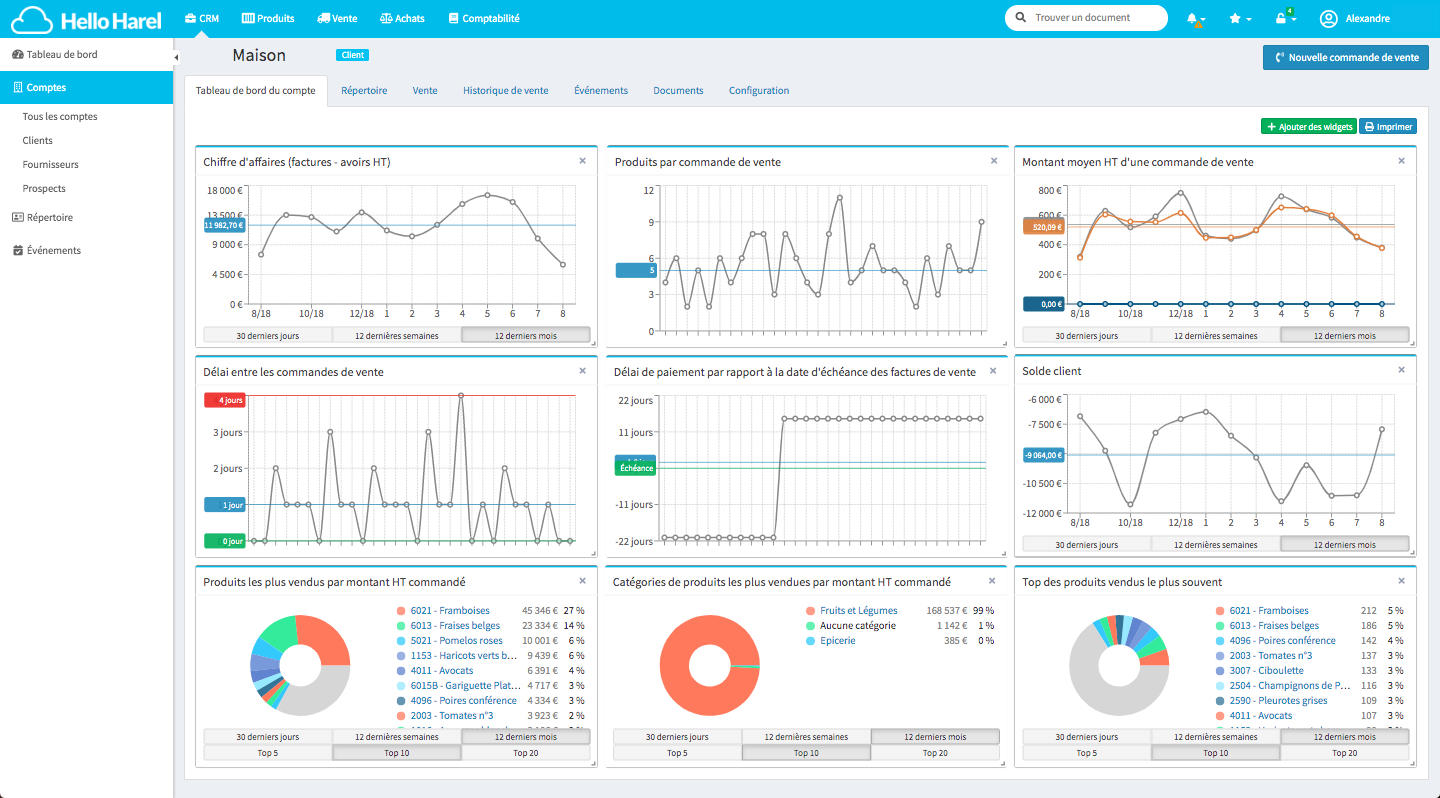1440x798 pixels.
Task: Click the Échéance green marker label
Action: pos(636,468)
